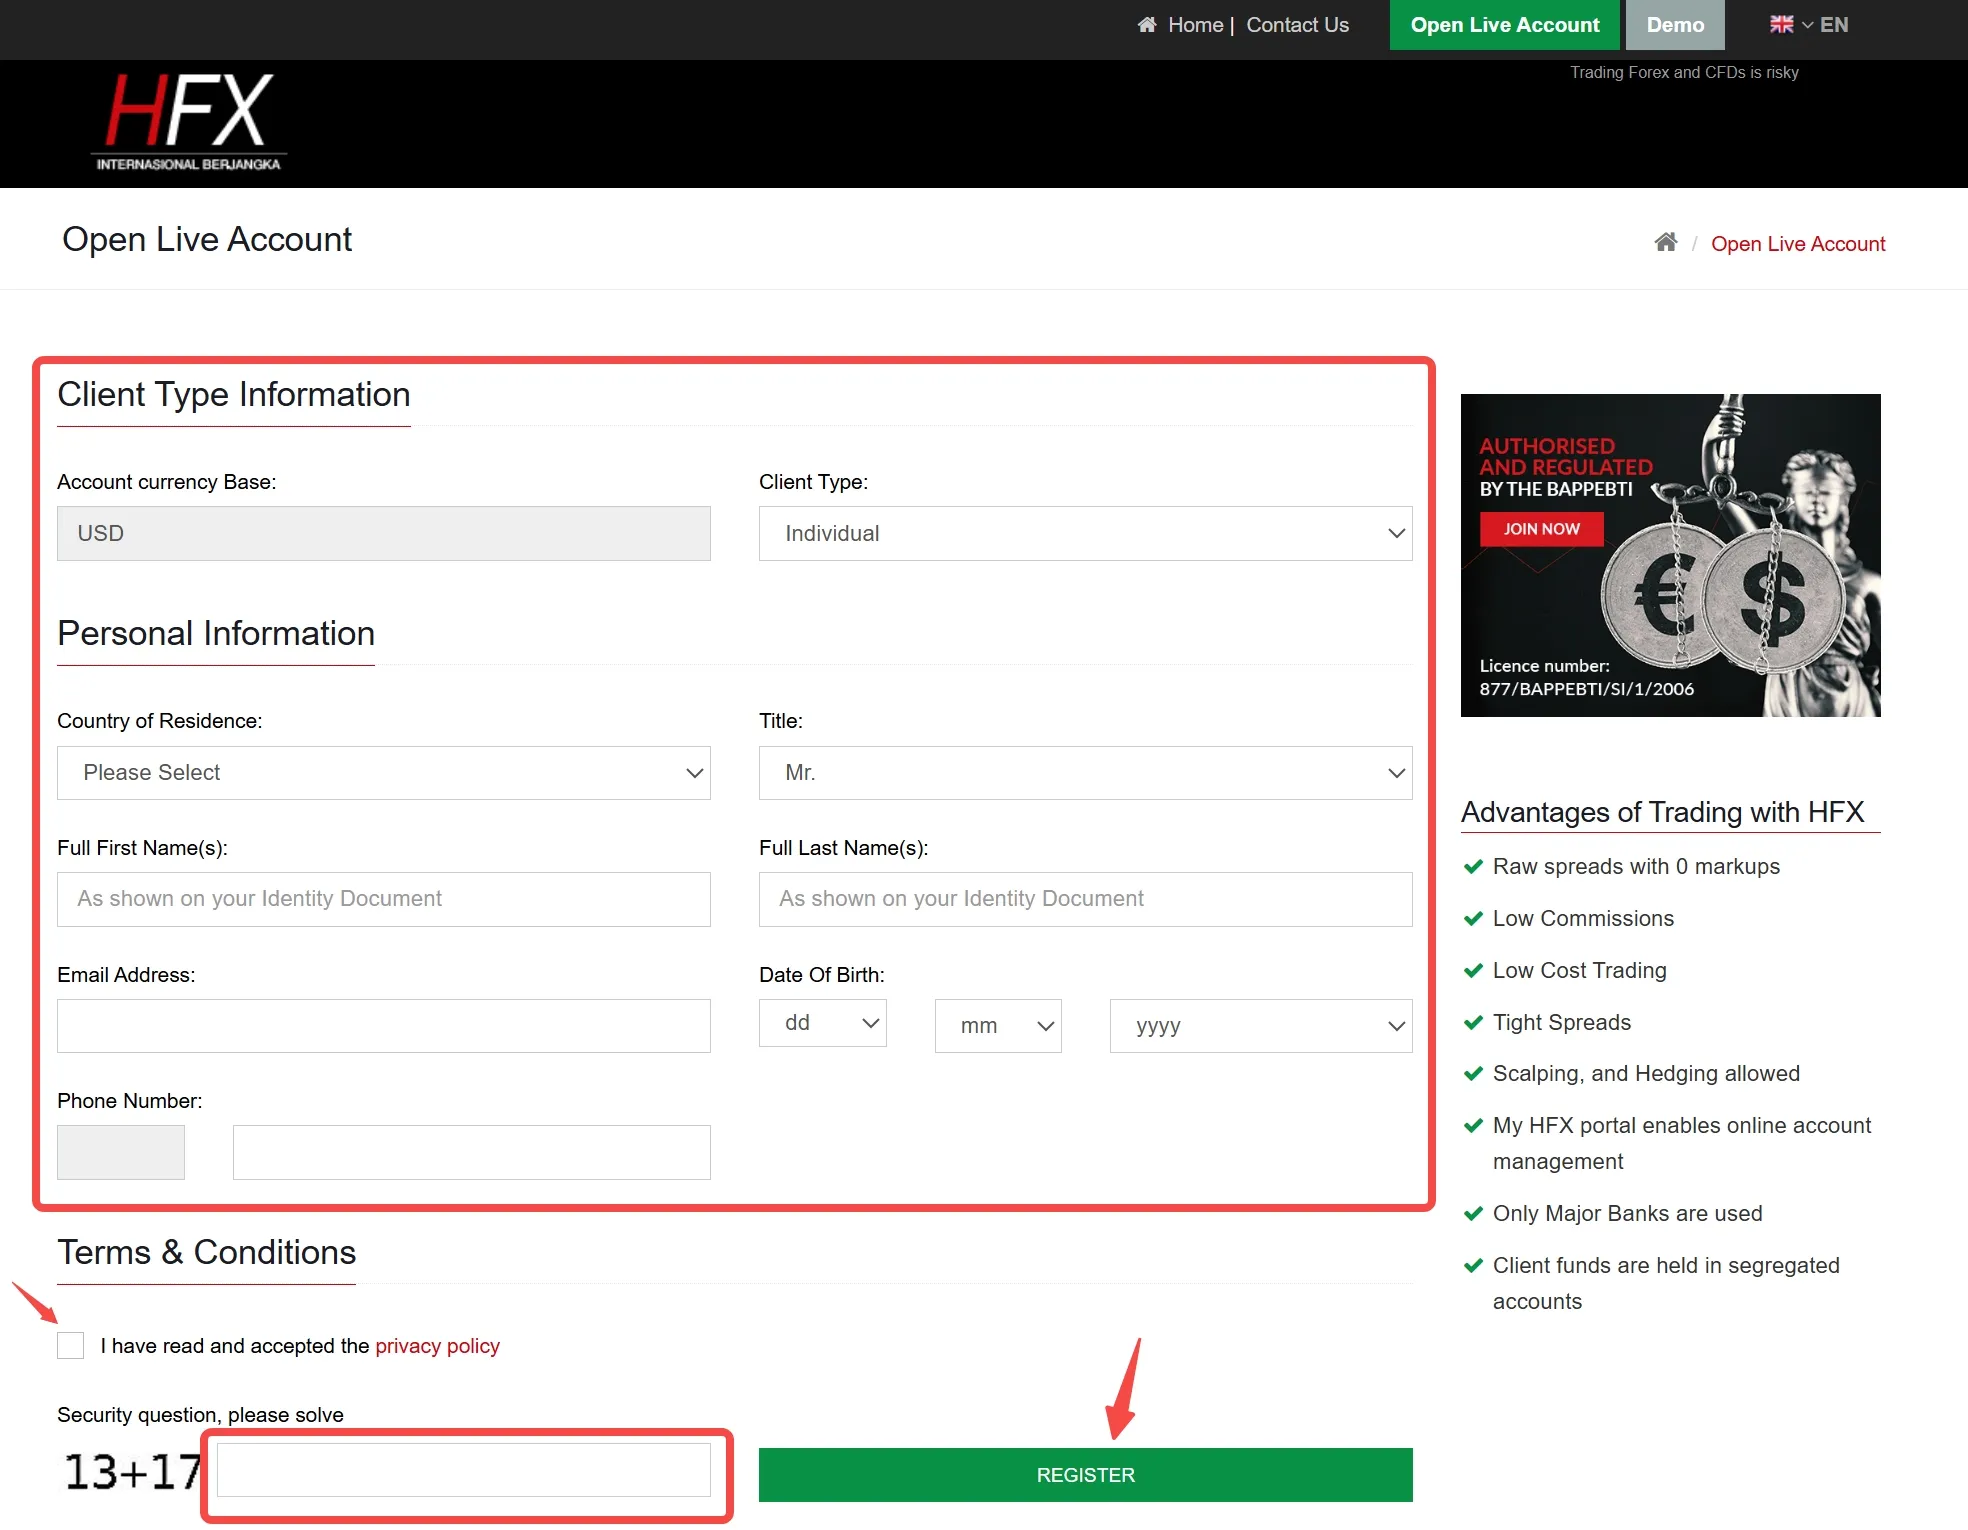
Task: Click the 13+17 captcha question image
Action: pos(133,1472)
